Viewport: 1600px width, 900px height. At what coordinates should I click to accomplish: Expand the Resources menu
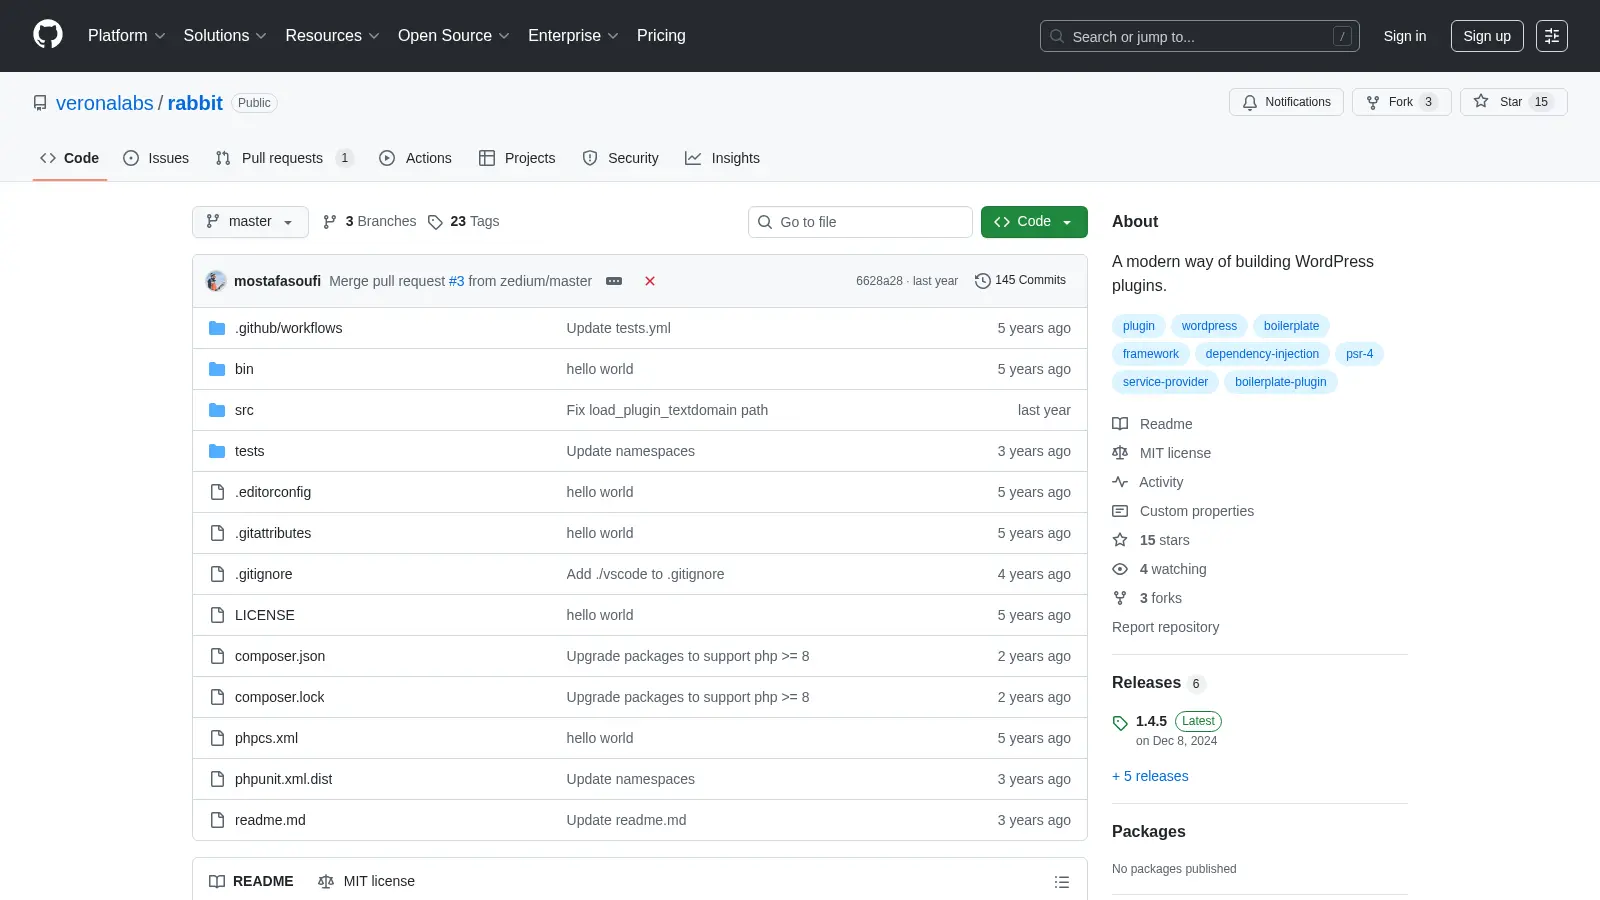click(332, 36)
